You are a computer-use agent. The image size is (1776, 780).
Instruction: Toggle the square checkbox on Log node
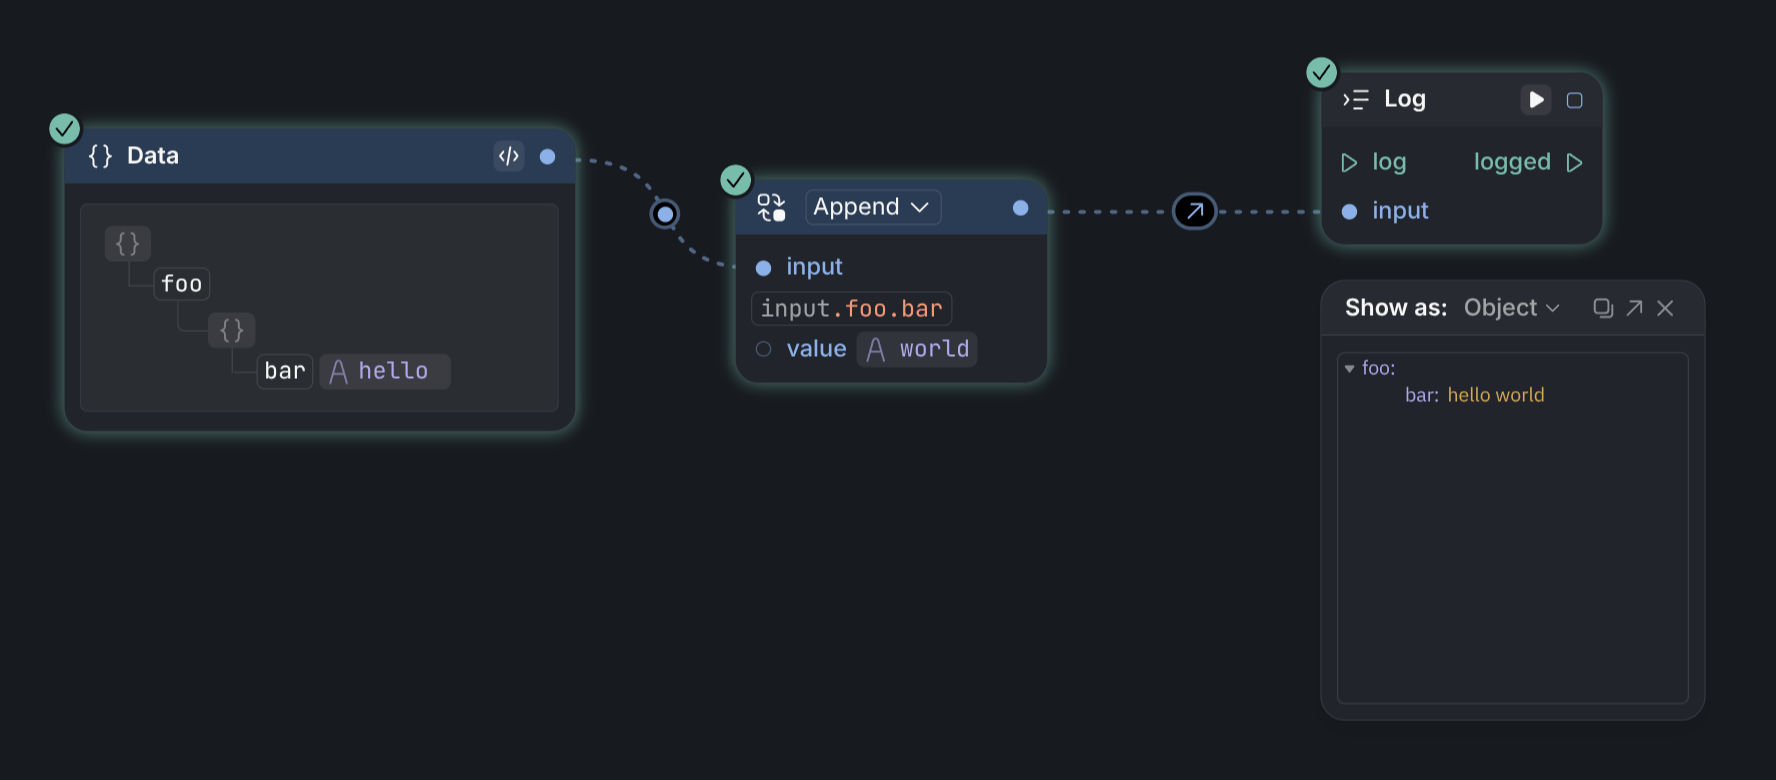click(x=1574, y=100)
